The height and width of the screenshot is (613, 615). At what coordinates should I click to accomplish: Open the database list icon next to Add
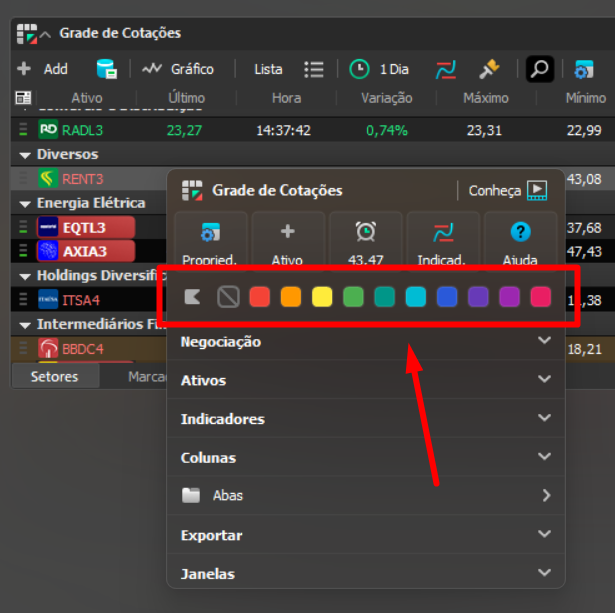click(107, 69)
